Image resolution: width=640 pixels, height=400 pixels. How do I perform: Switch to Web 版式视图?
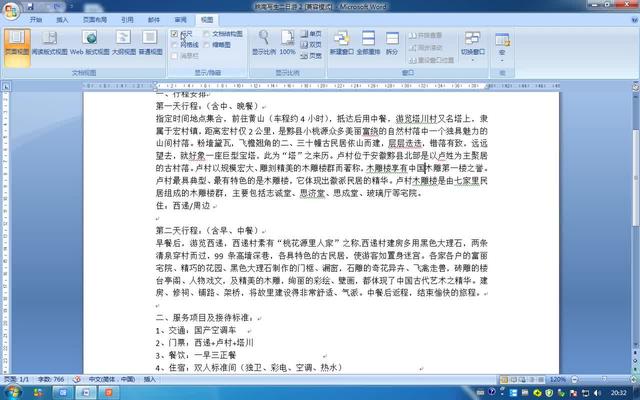(90, 44)
